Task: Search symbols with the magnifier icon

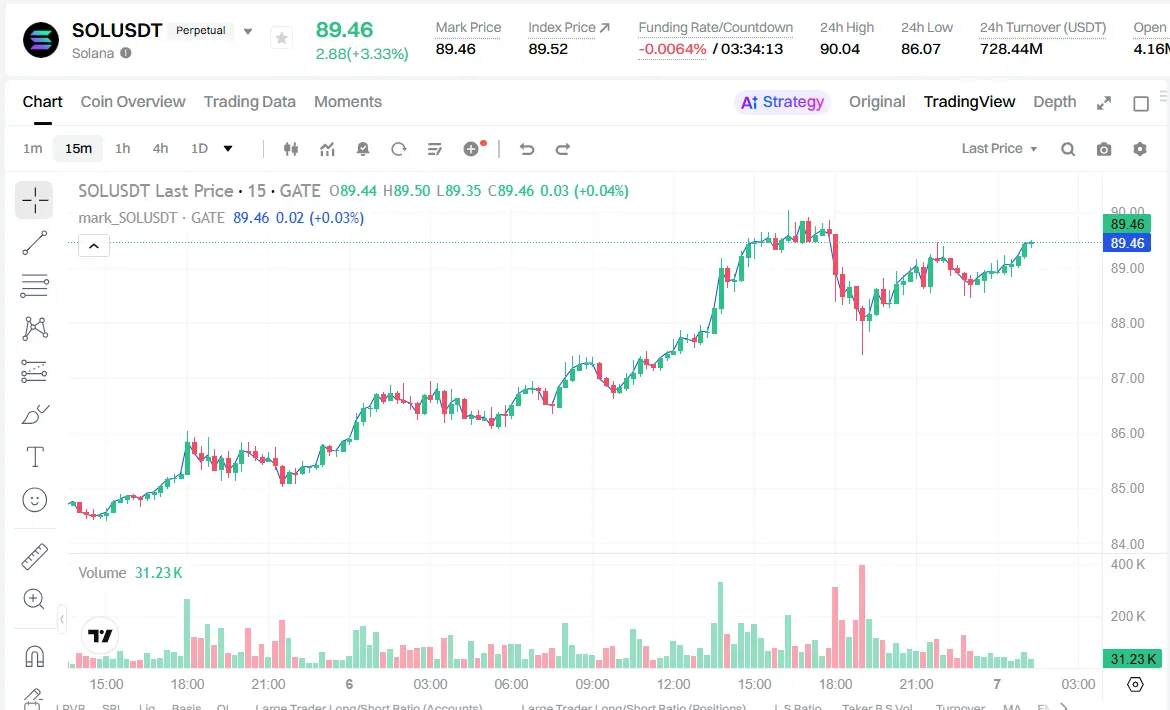Action: (1068, 149)
